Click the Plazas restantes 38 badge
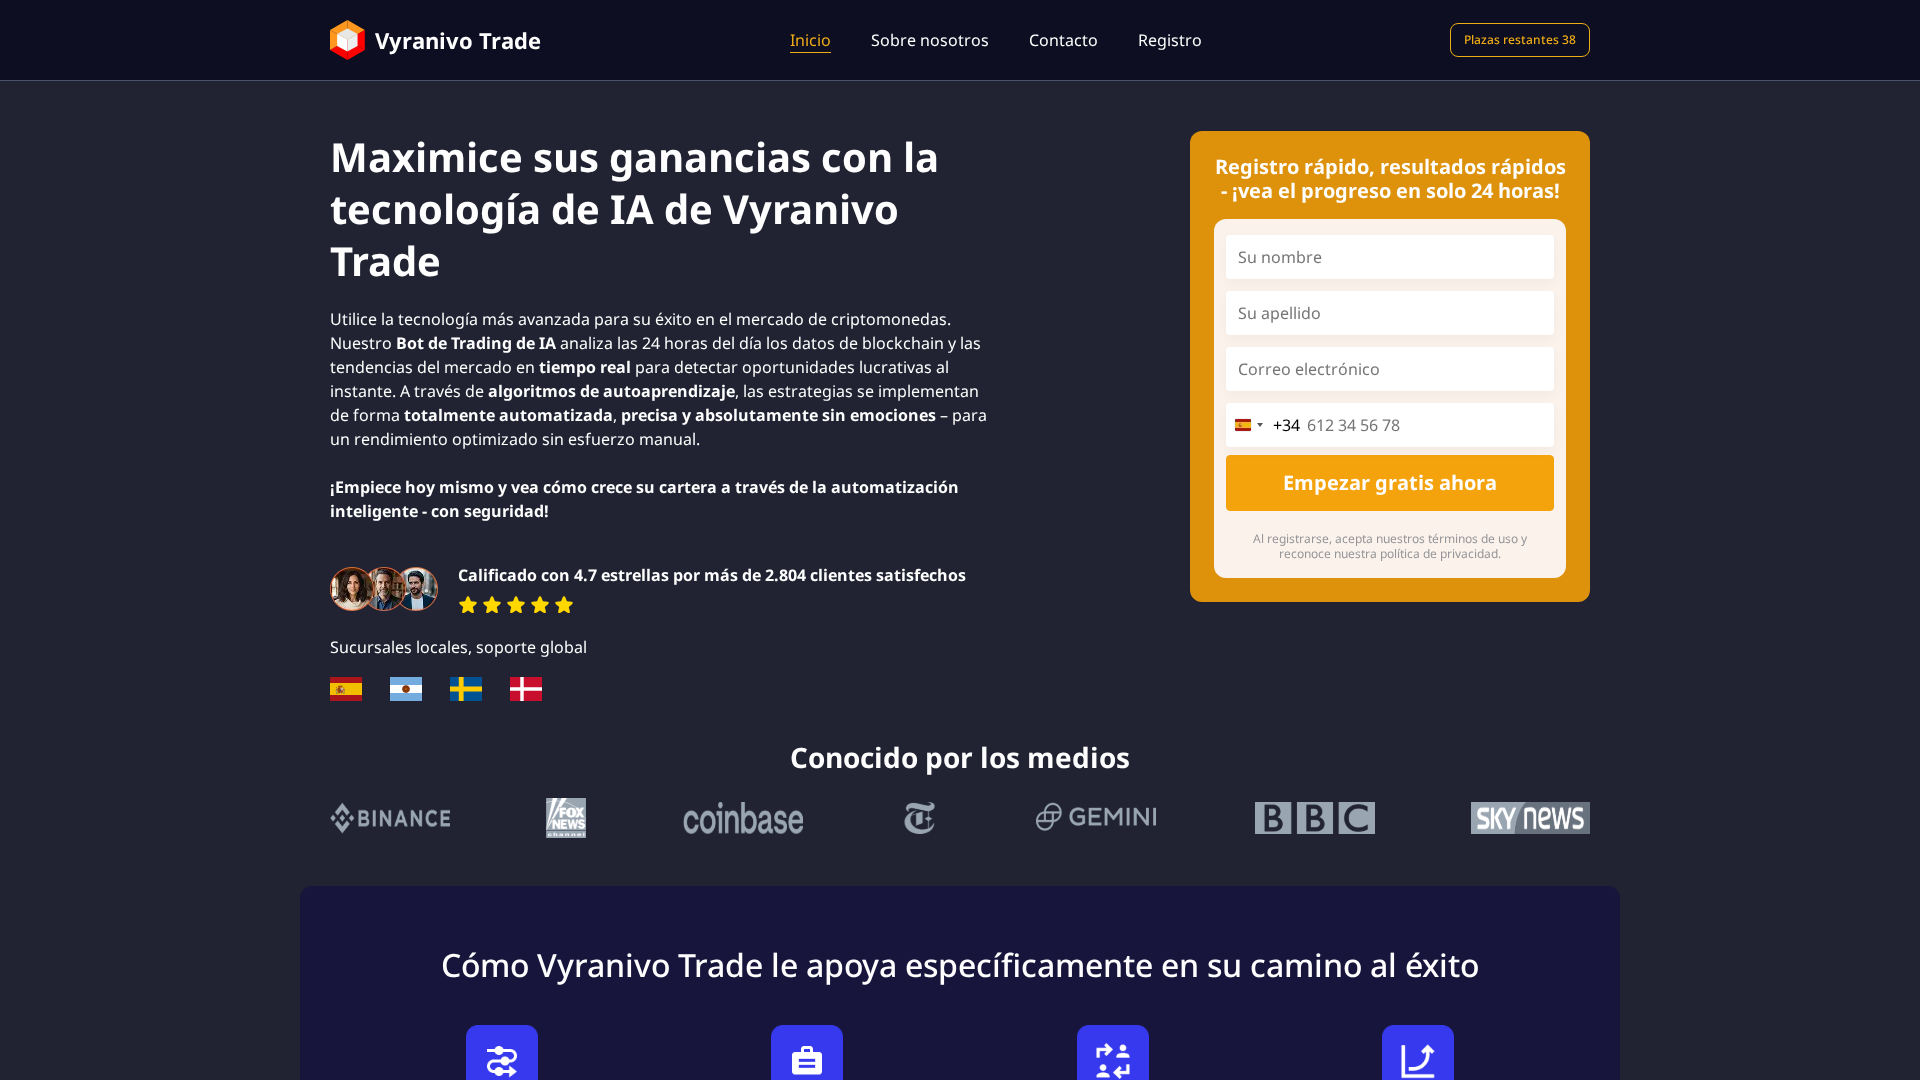The image size is (1920, 1080). click(x=1519, y=40)
